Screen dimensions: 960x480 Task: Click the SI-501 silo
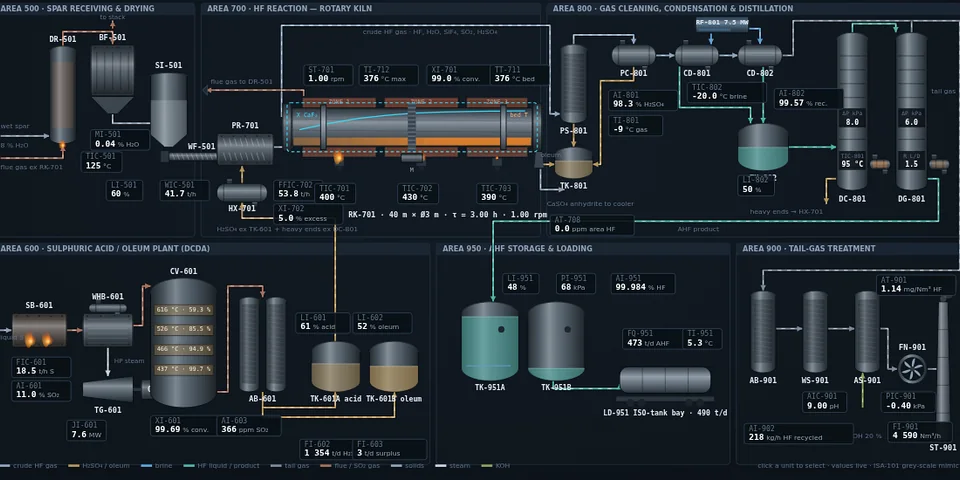(x=168, y=110)
